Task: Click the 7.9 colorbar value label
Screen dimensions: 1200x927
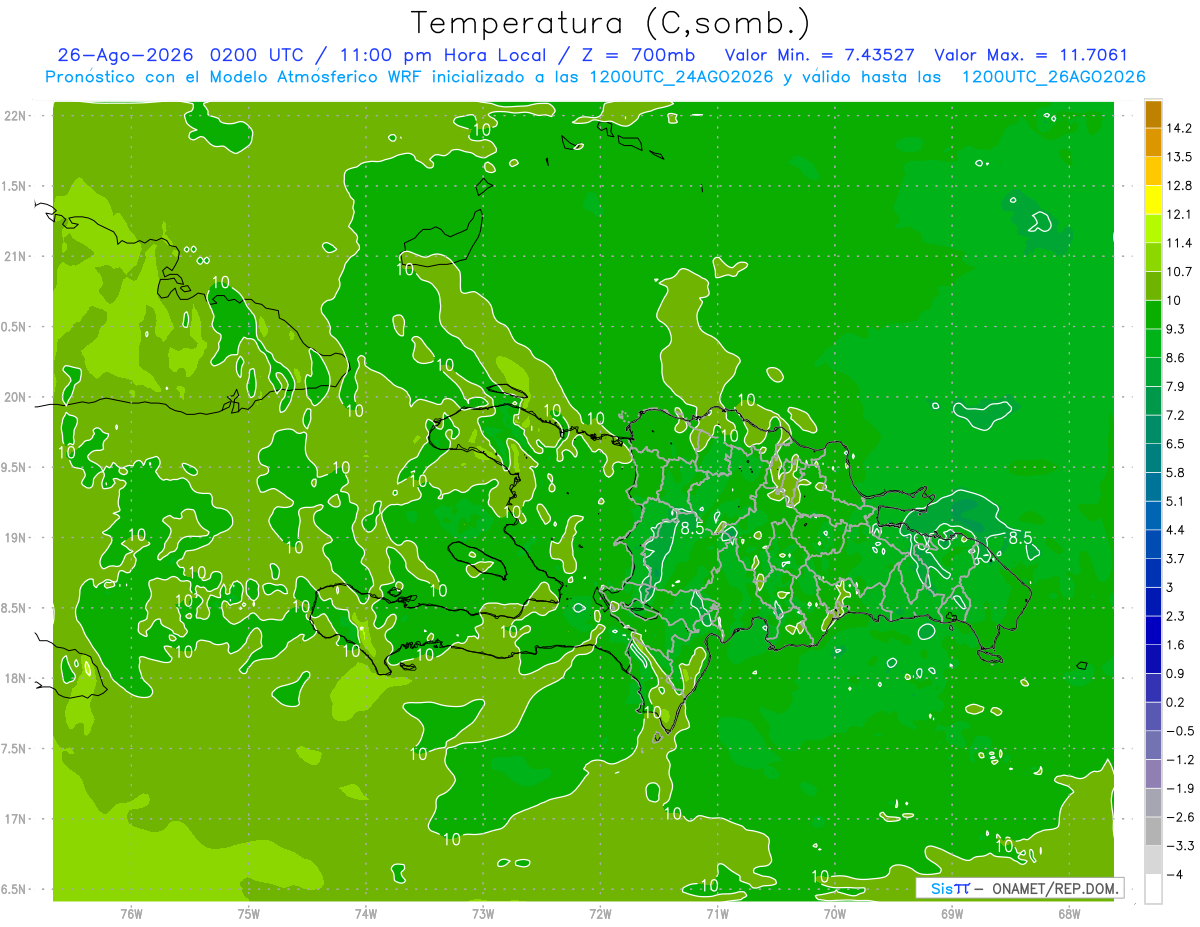Action: point(1176,386)
